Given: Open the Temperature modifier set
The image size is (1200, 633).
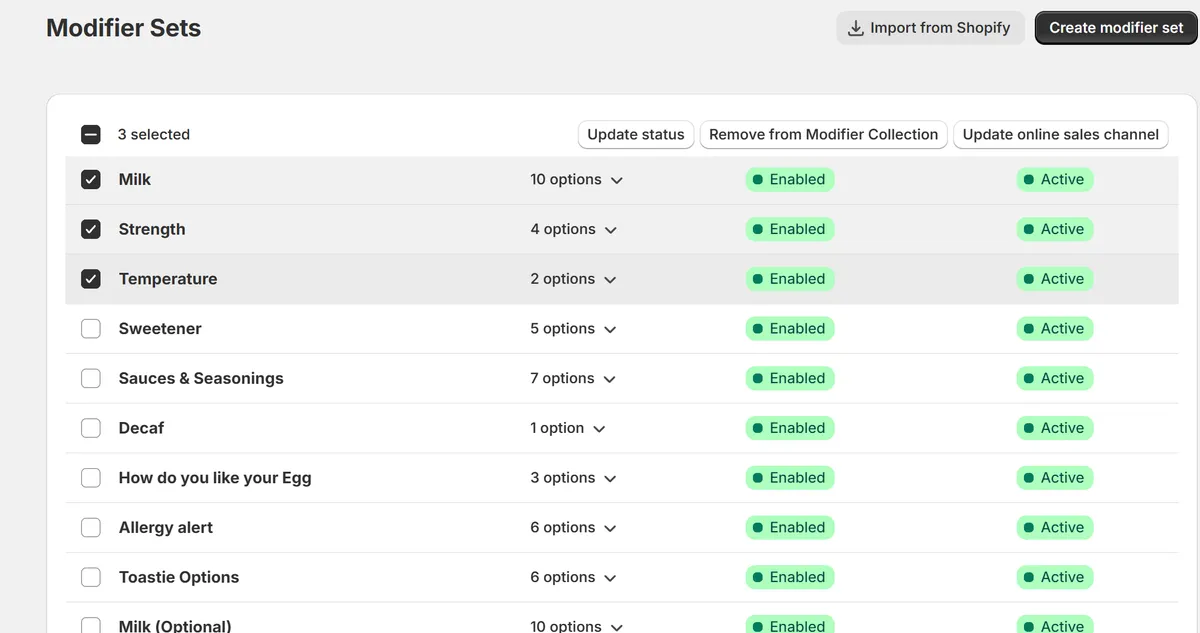Looking at the screenshot, I should (x=168, y=279).
